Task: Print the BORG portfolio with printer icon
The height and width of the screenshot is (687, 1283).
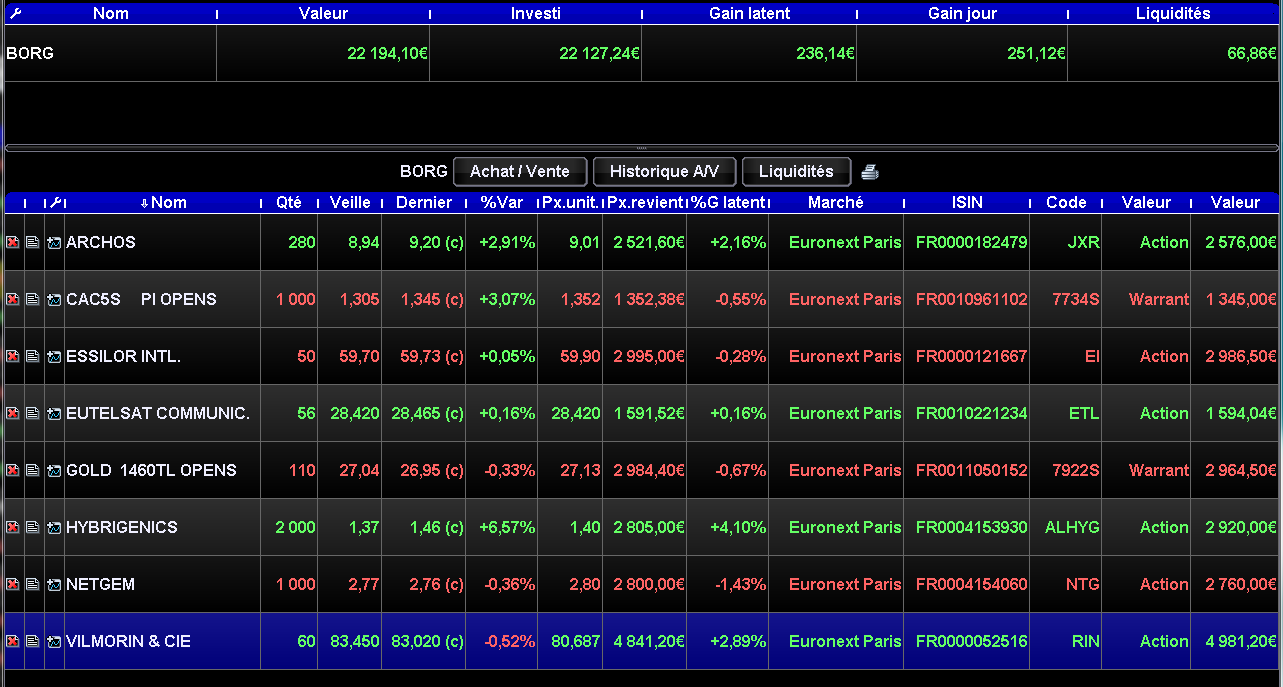Action: [870, 172]
